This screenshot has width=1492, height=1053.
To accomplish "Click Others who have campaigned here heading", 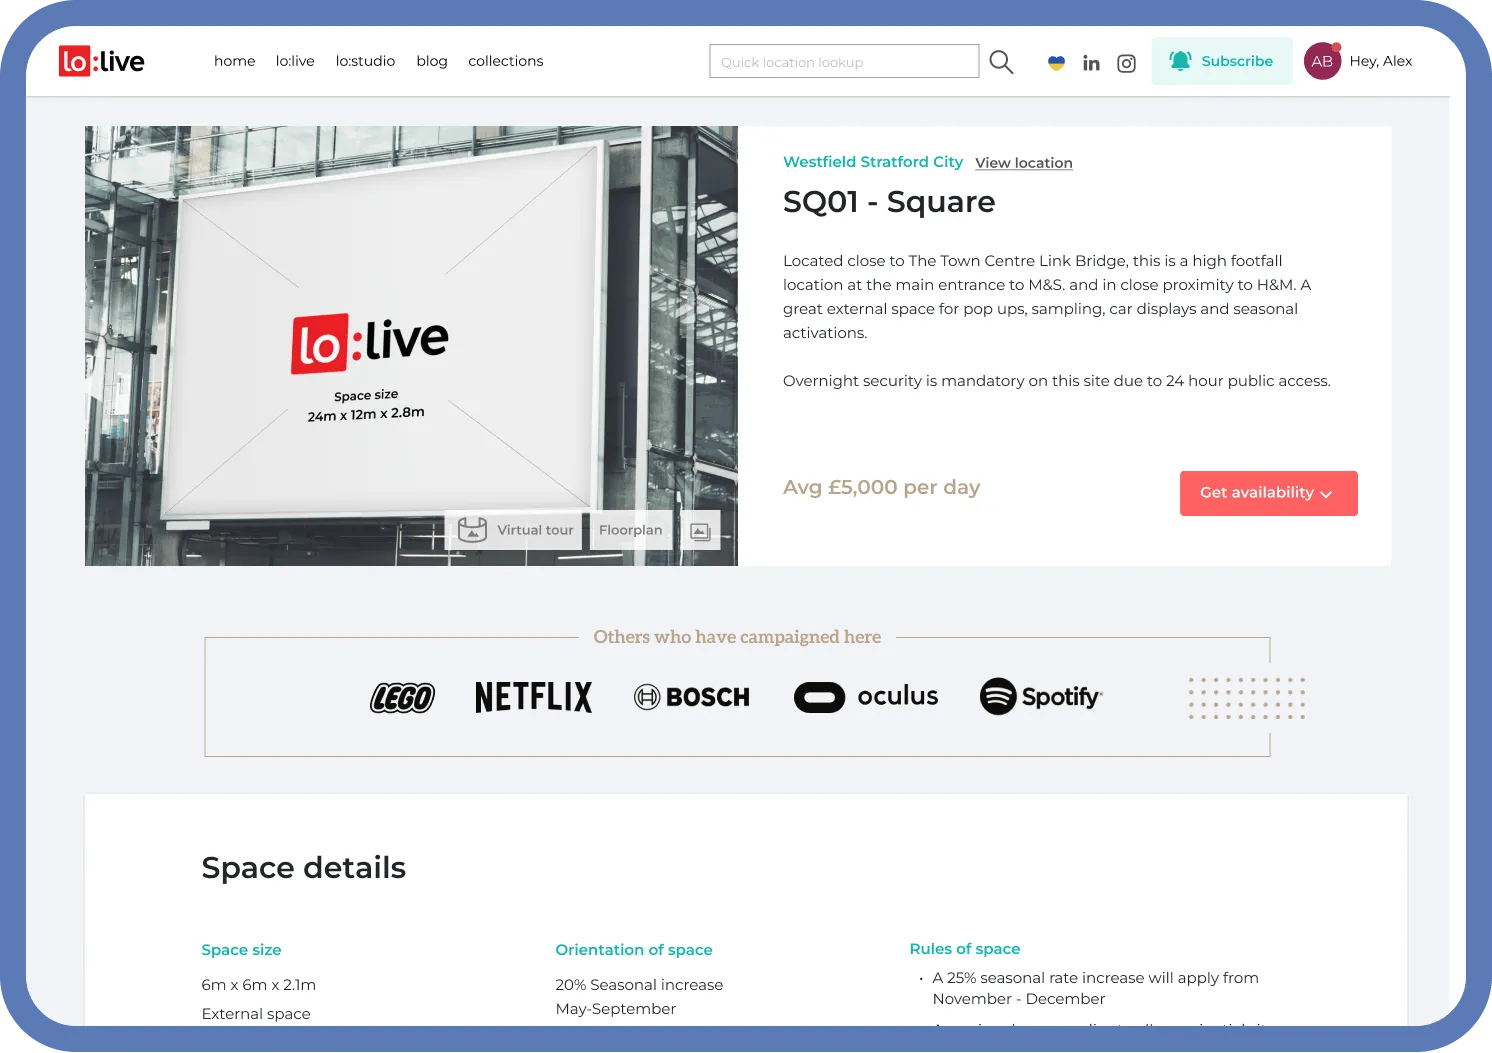I will 737,637.
